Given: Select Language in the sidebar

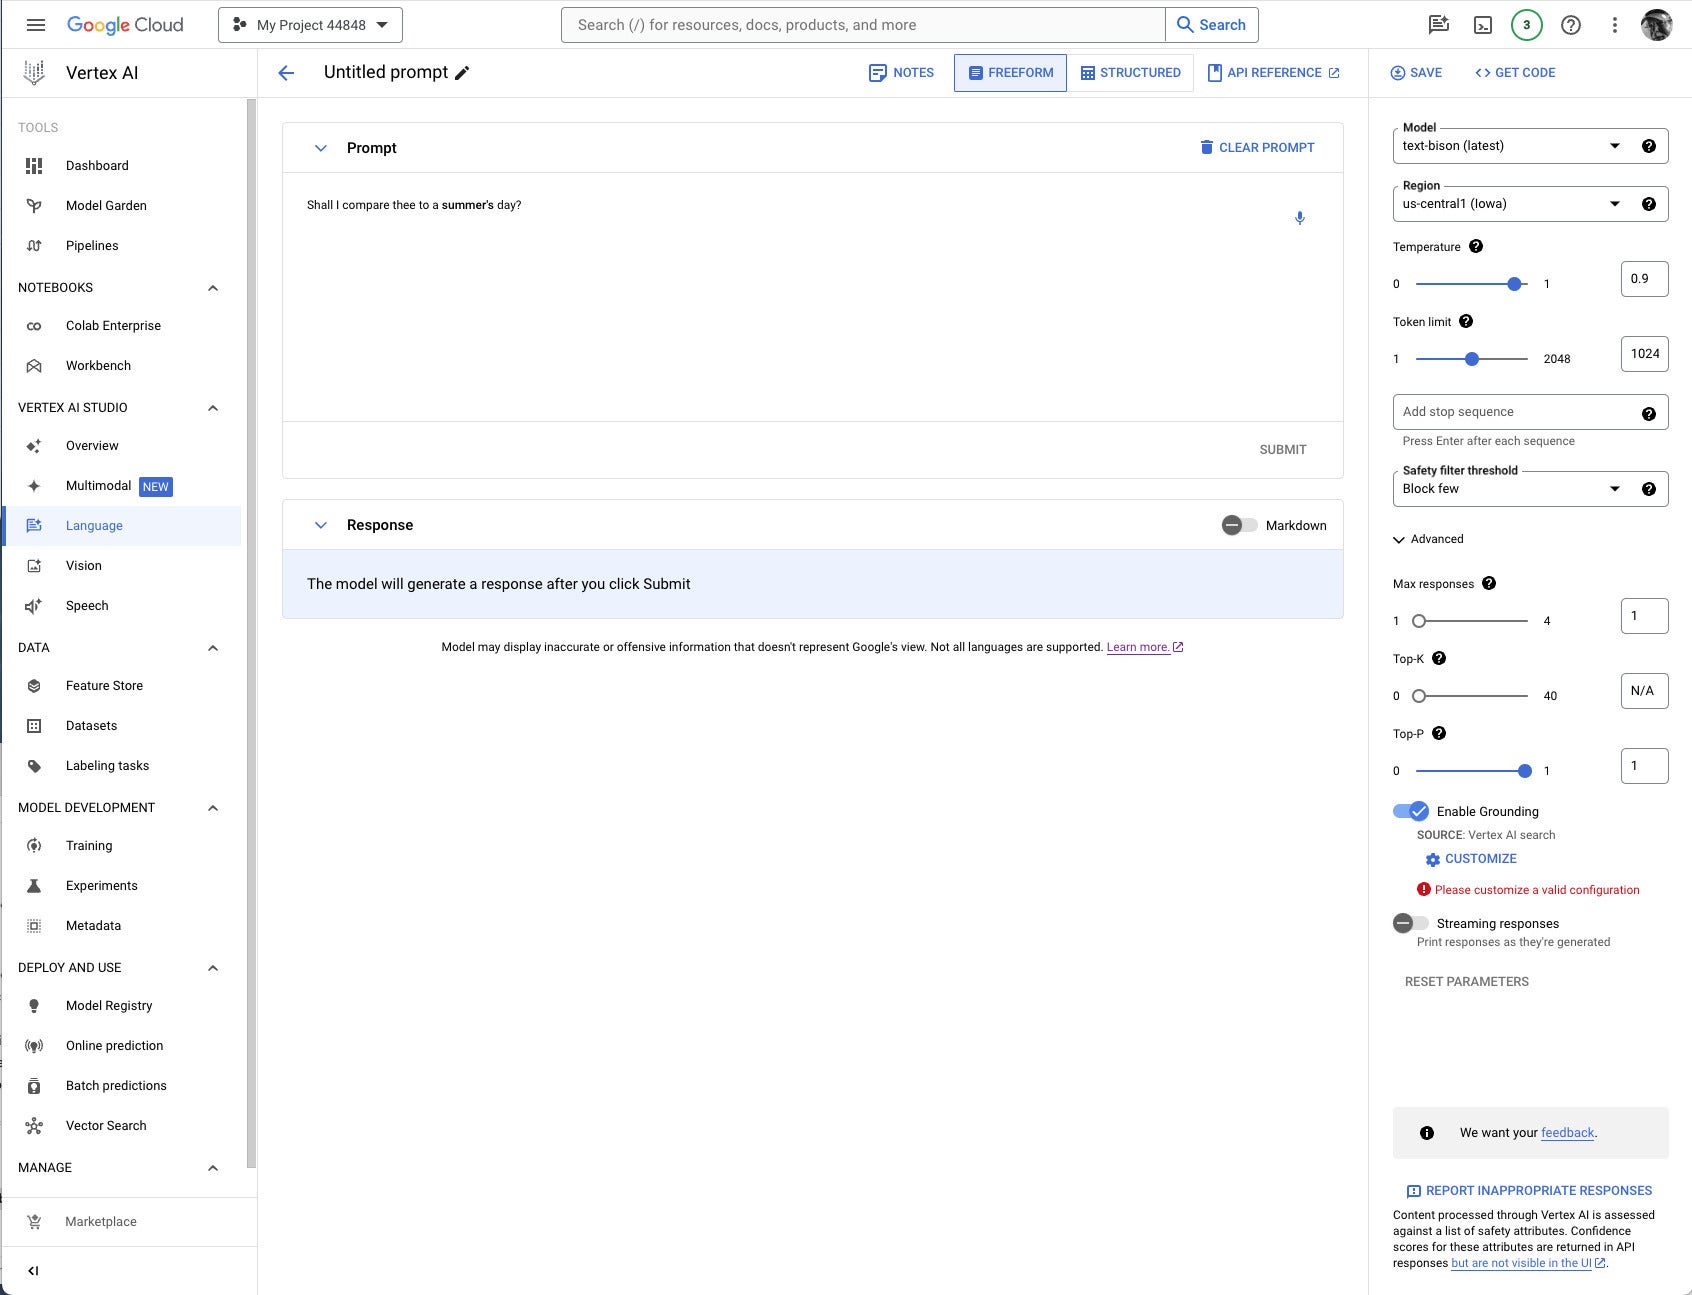Looking at the screenshot, I should [x=121, y=526].
